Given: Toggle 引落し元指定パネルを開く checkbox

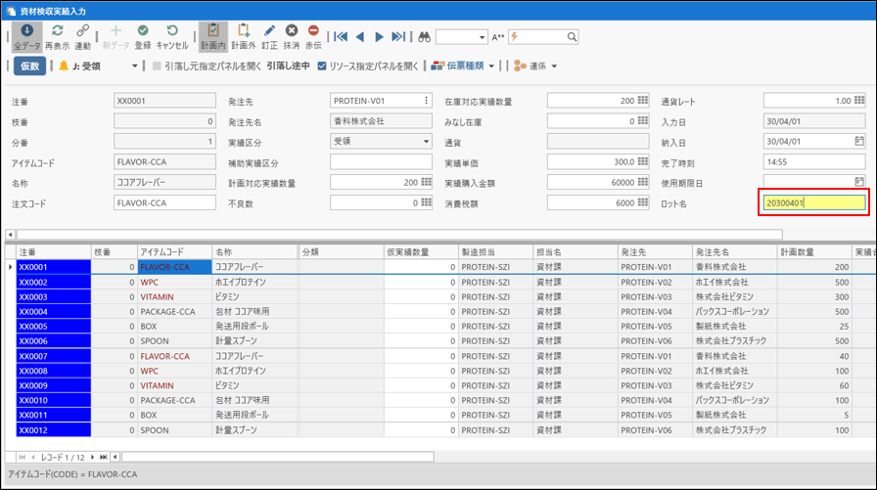Looking at the screenshot, I should pyautogui.click(x=156, y=66).
